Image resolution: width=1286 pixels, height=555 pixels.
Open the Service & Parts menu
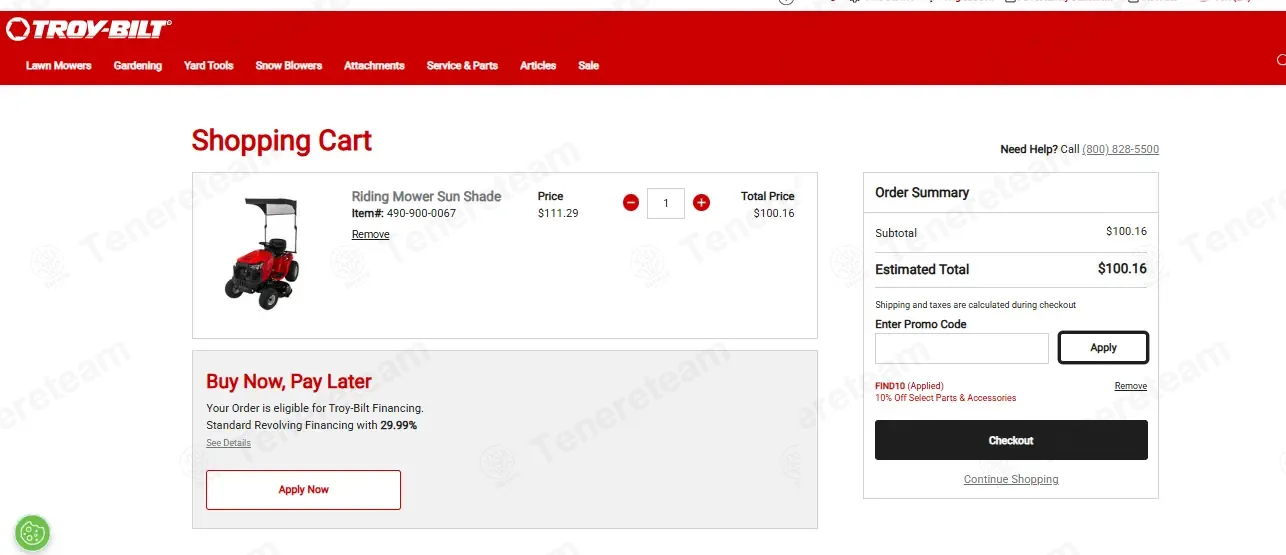[x=462, y=66]
